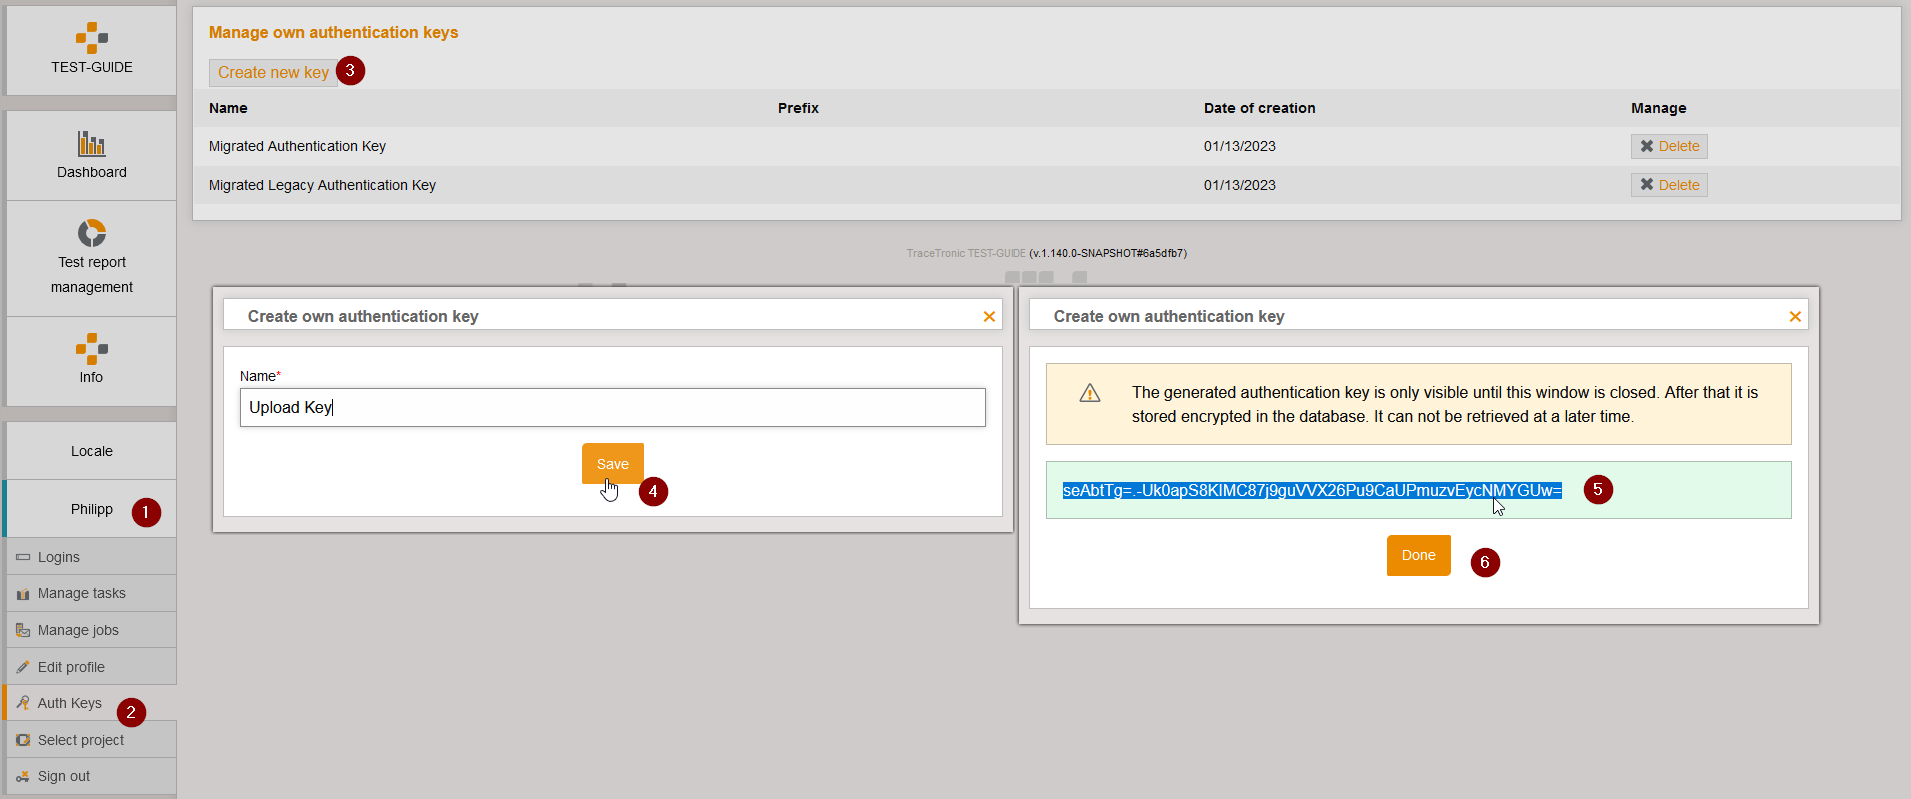The width and height of the screenshot is (1911, 799).
Task: Open Logins menu entry
Action: (91, 557)
